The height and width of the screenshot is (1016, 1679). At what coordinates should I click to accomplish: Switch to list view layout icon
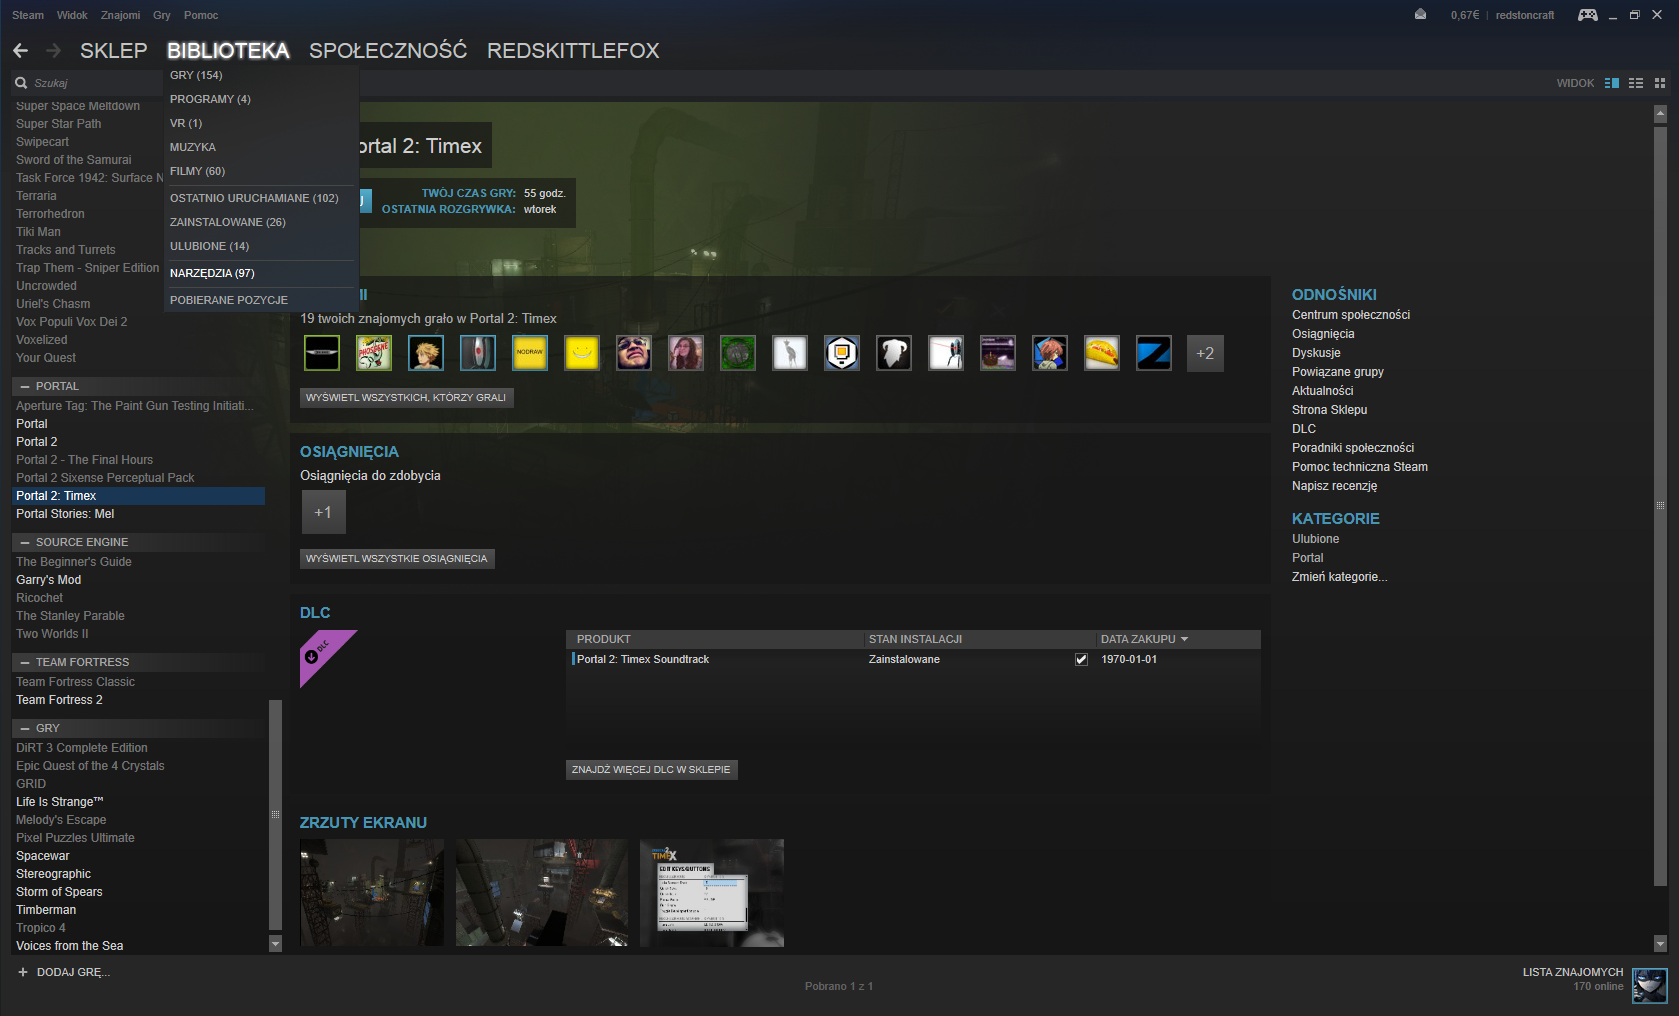(x=1636, y=83)
